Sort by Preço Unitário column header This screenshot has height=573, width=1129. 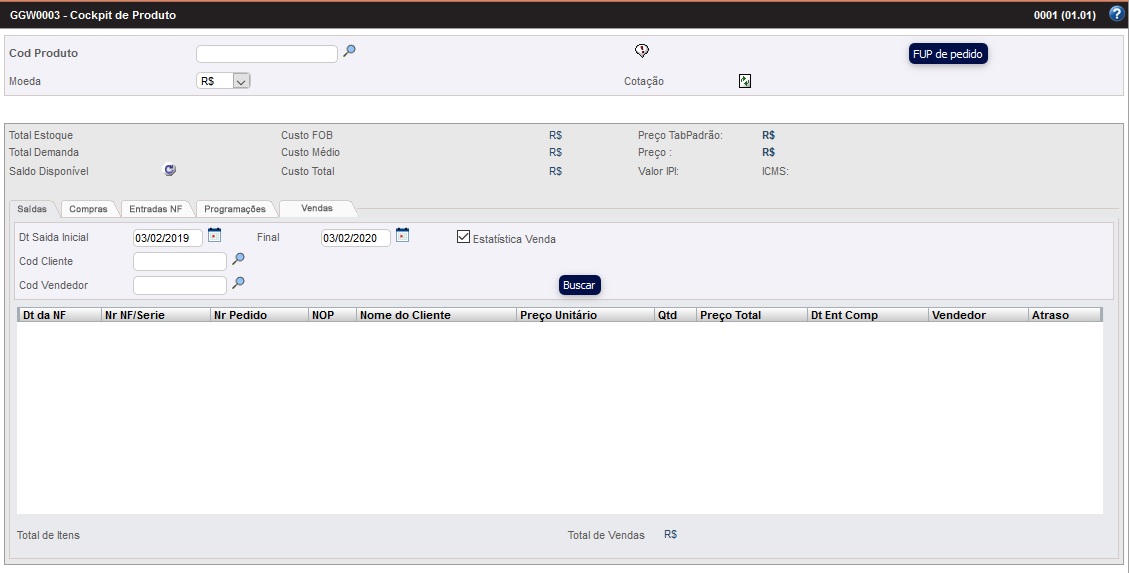click(x=558, y=315)
